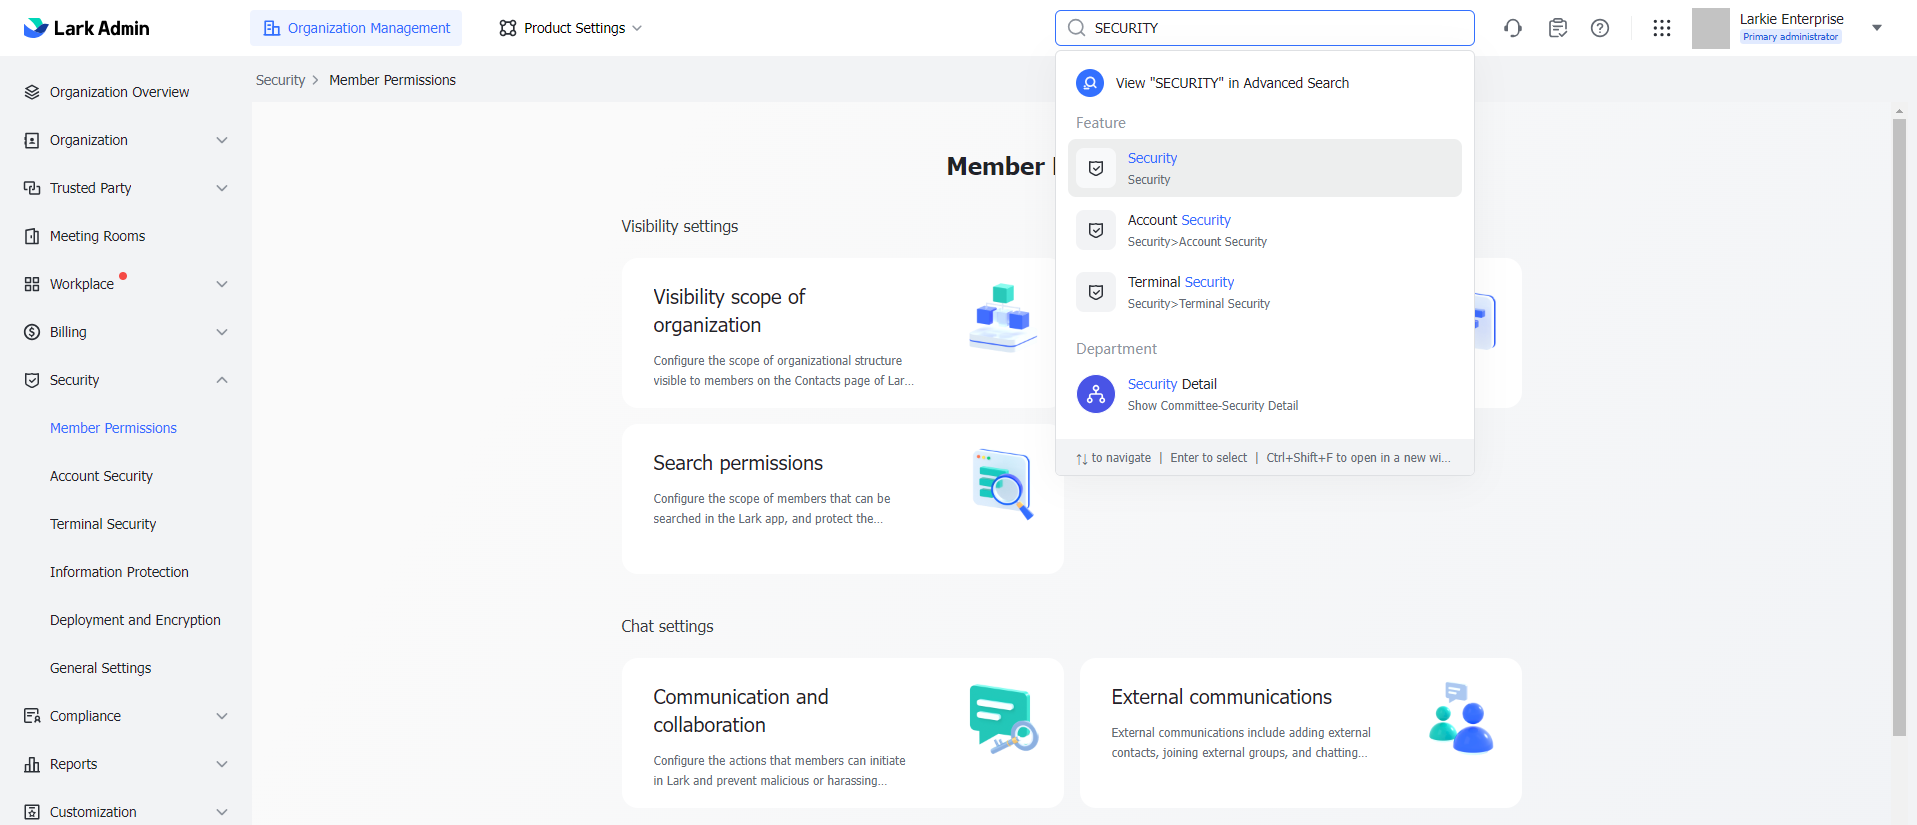Open the Product Settings dropdown
This screenshot has width=1917, height=825.
tap(570, 28)
